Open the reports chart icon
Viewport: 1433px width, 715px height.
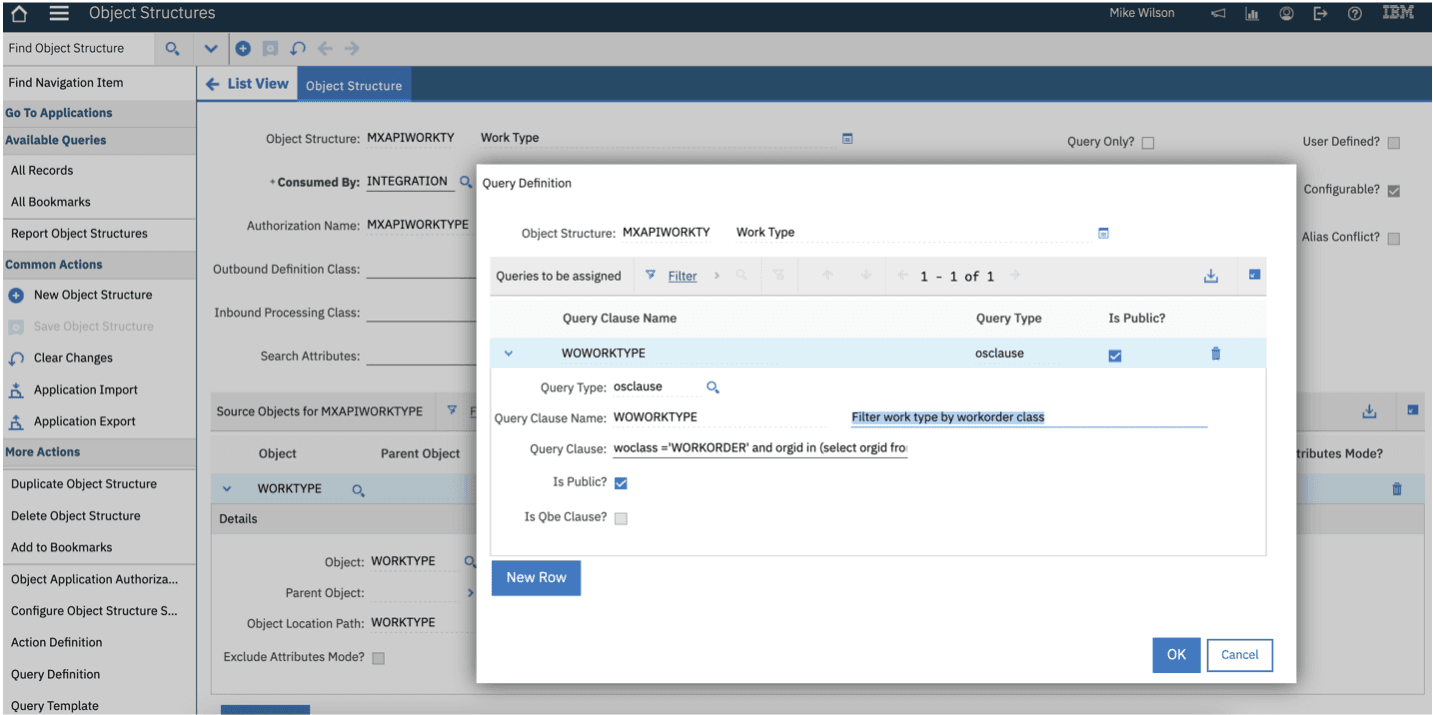coord(1252,14)
